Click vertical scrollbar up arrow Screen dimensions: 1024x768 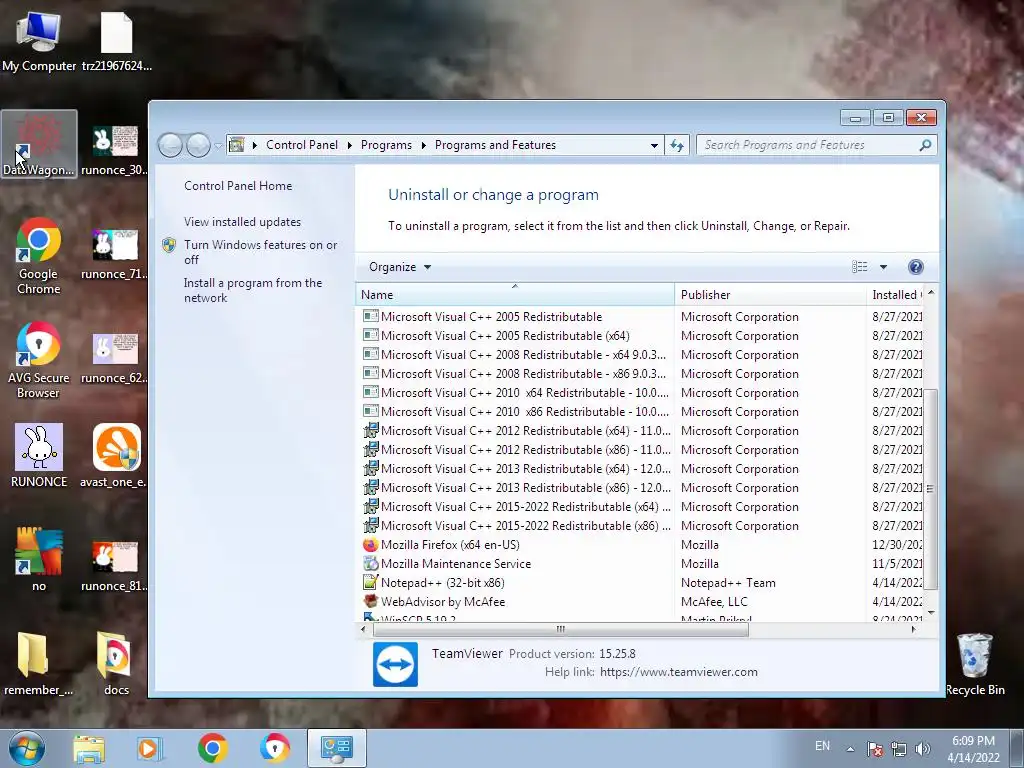931,293
